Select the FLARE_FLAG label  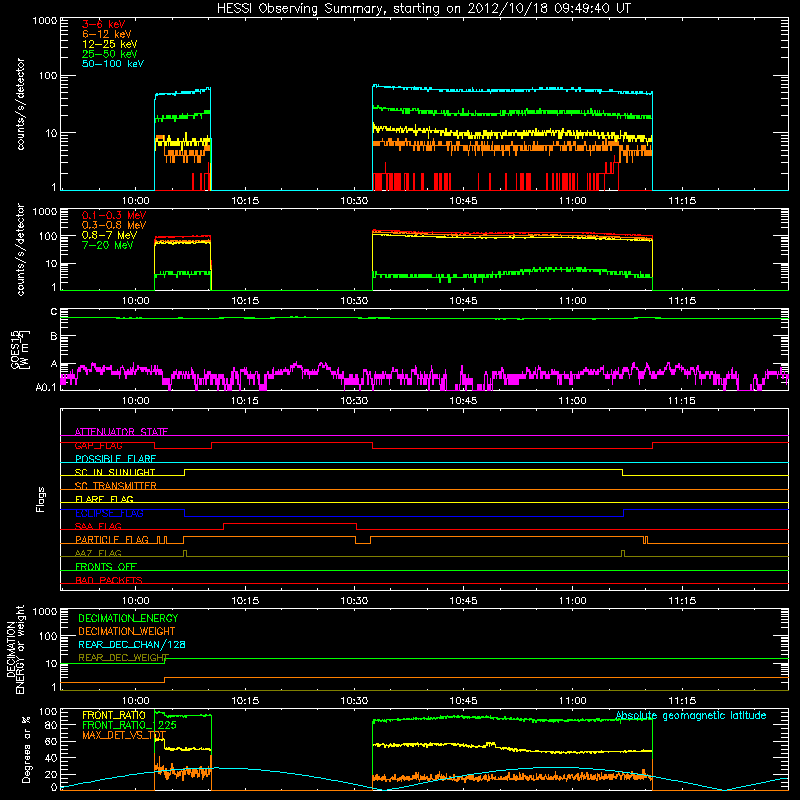(104, 499)
